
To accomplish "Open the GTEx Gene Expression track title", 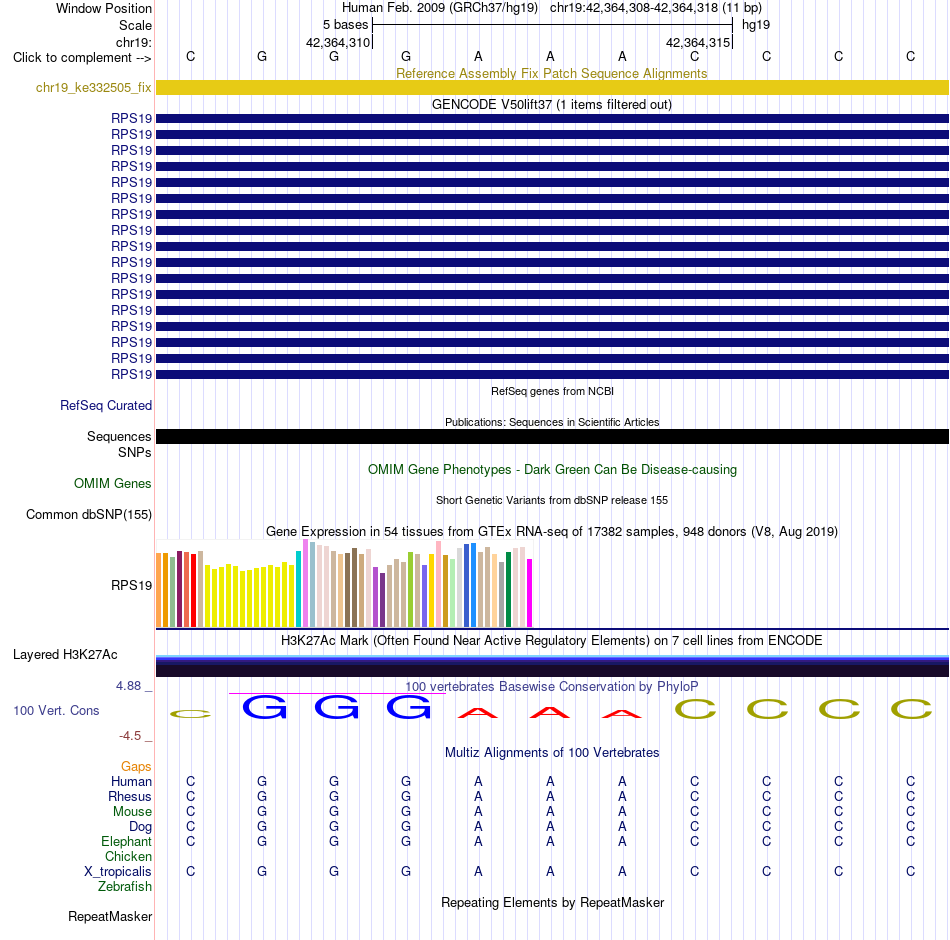I will [x=552, y=532].
